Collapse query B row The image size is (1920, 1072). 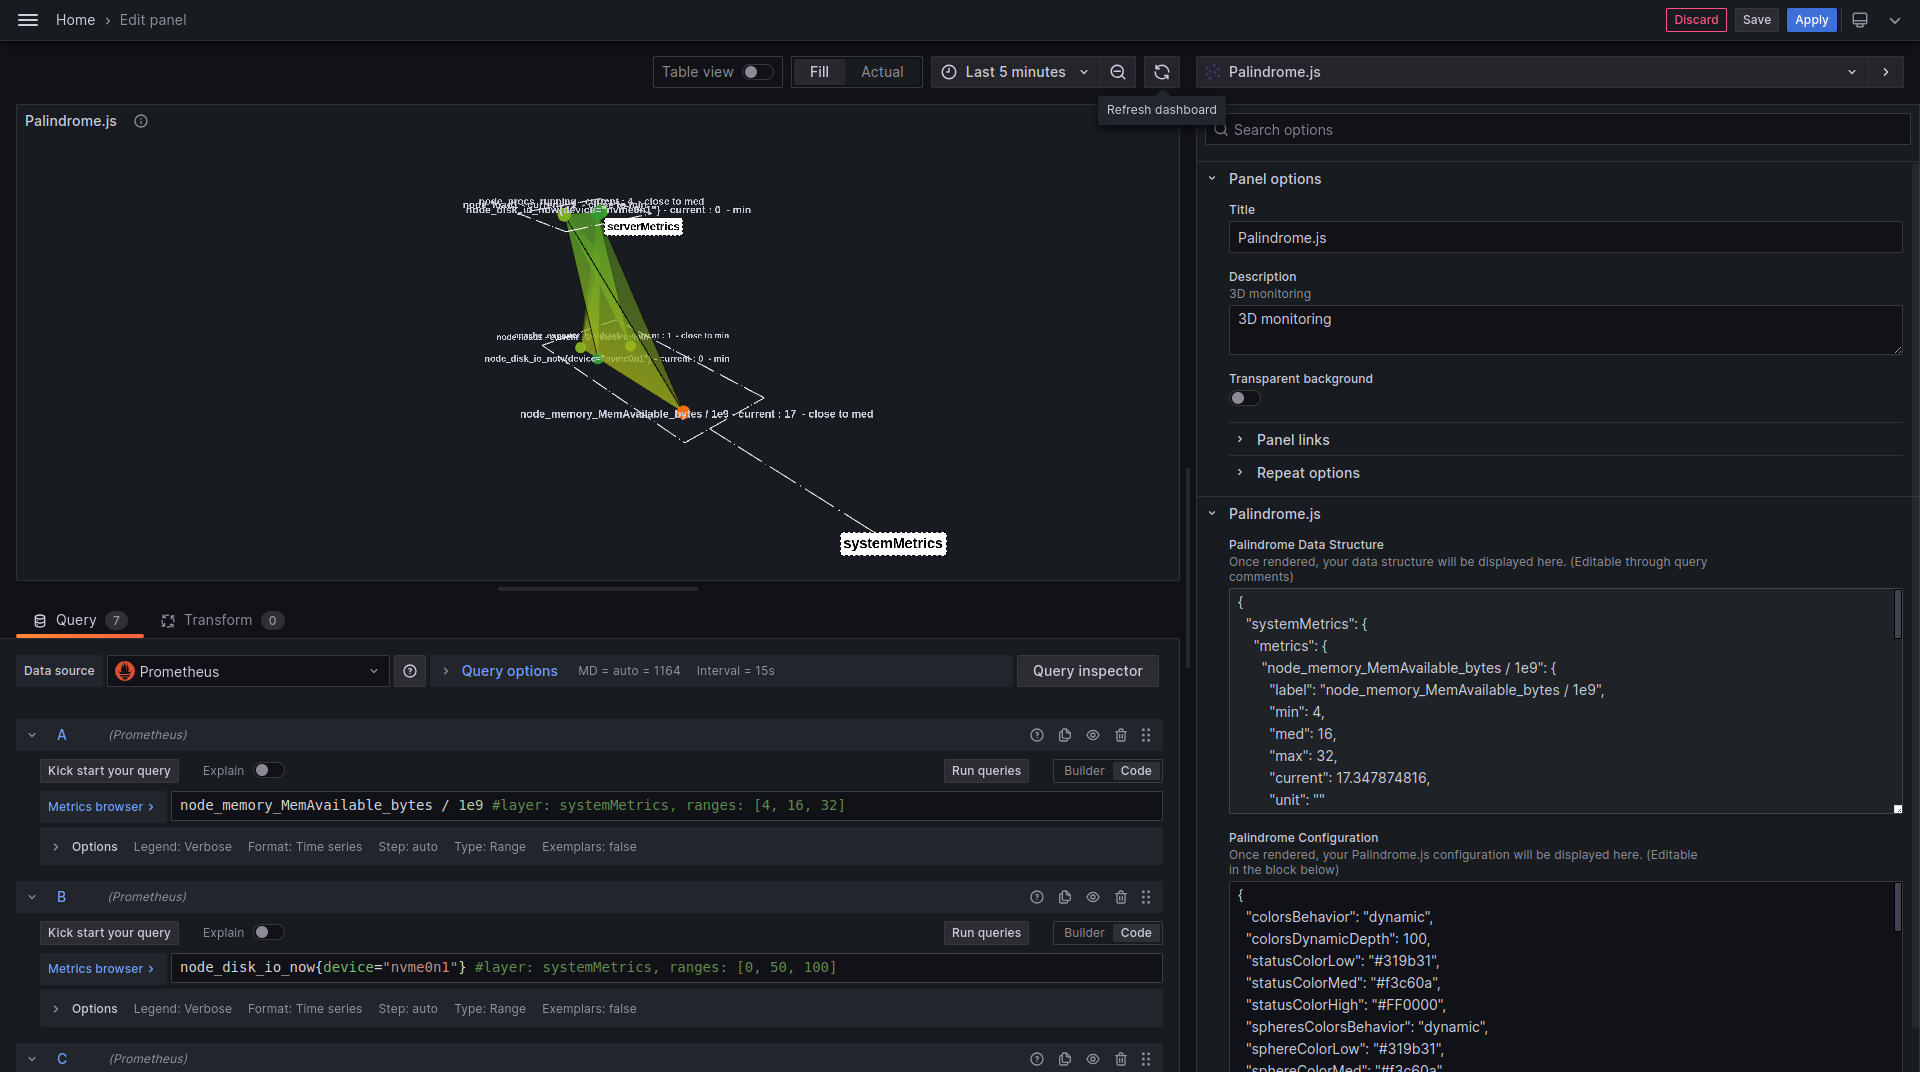coord(32,897)
